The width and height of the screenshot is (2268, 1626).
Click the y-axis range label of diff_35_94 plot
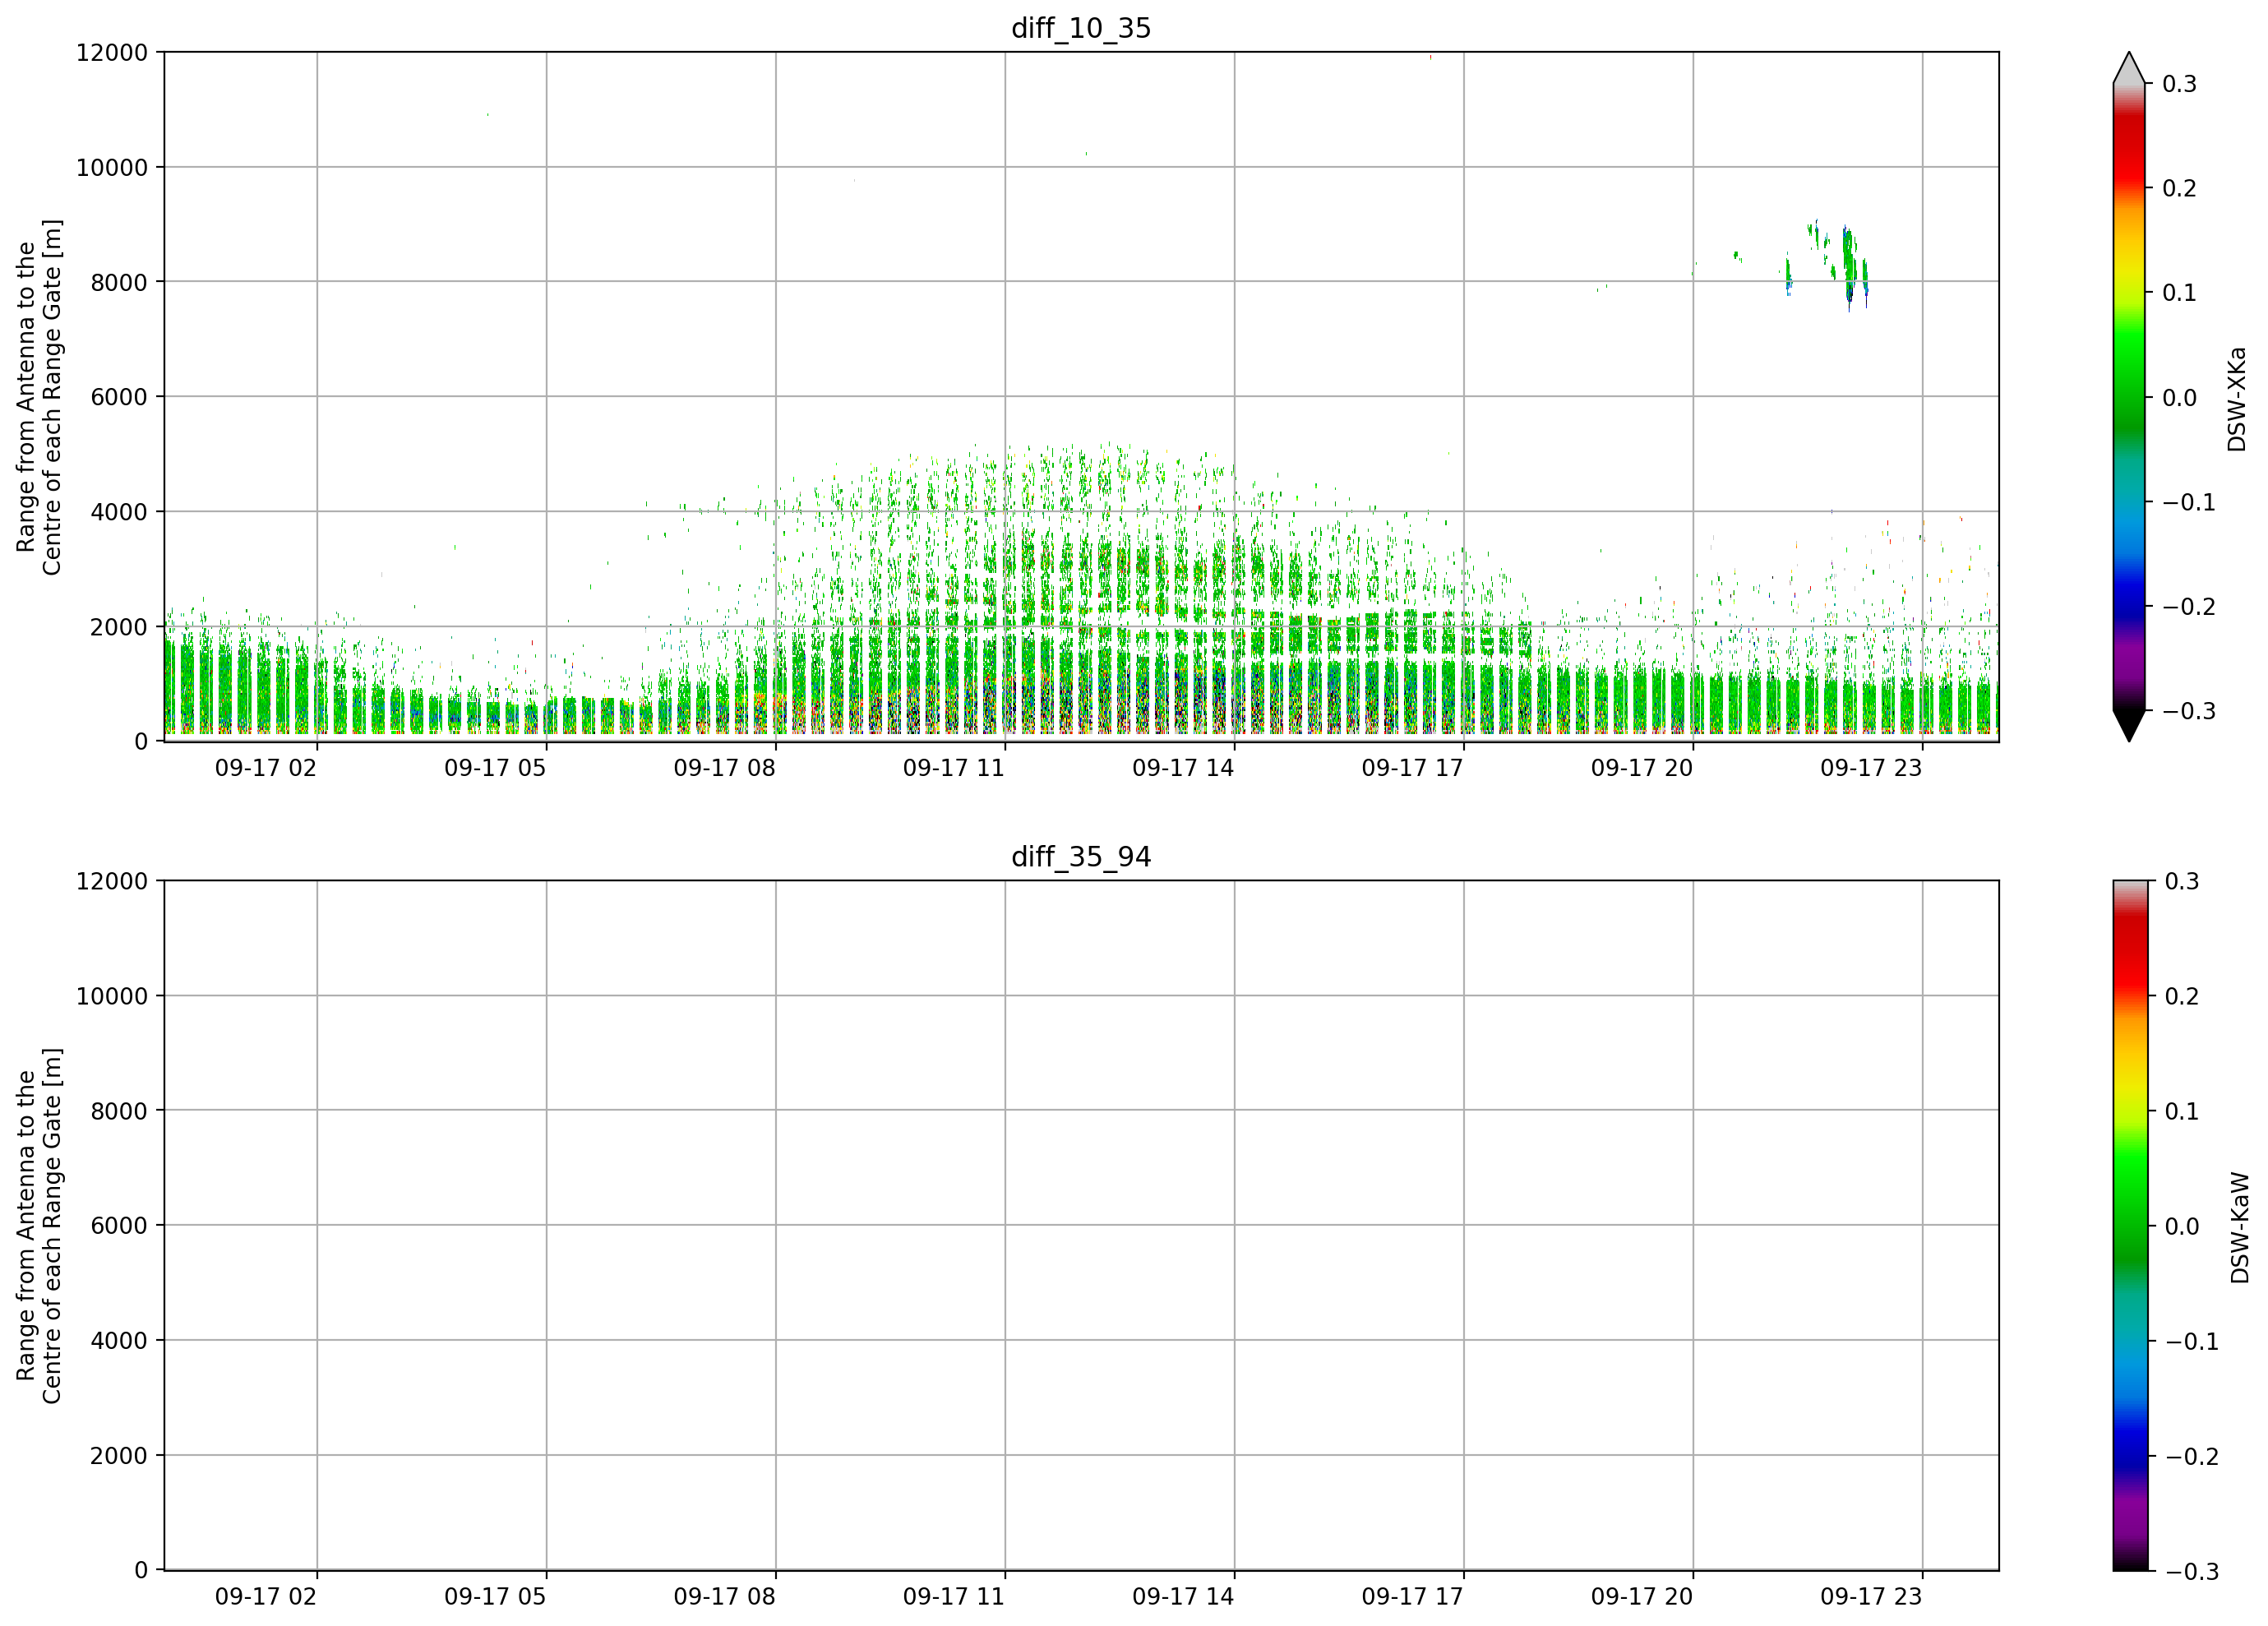[x=39, y=1226]
